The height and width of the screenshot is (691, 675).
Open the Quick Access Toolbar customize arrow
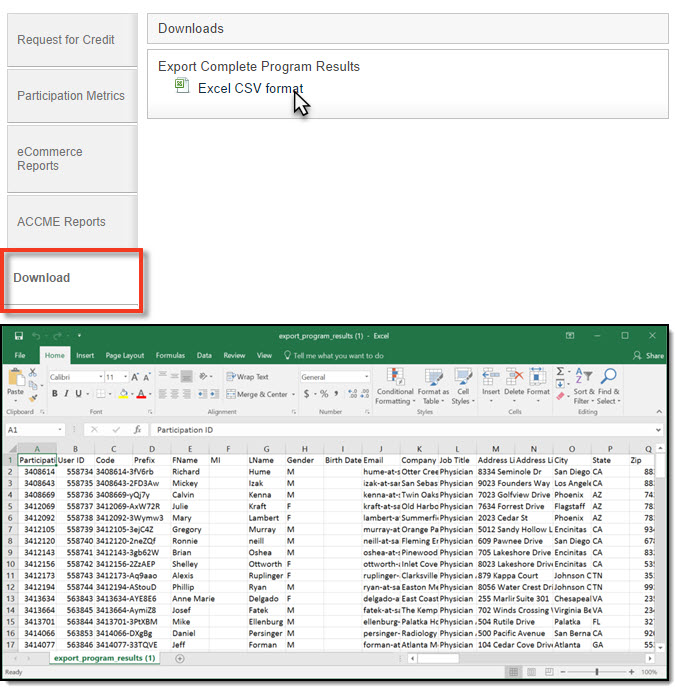(x=79, y=336)
